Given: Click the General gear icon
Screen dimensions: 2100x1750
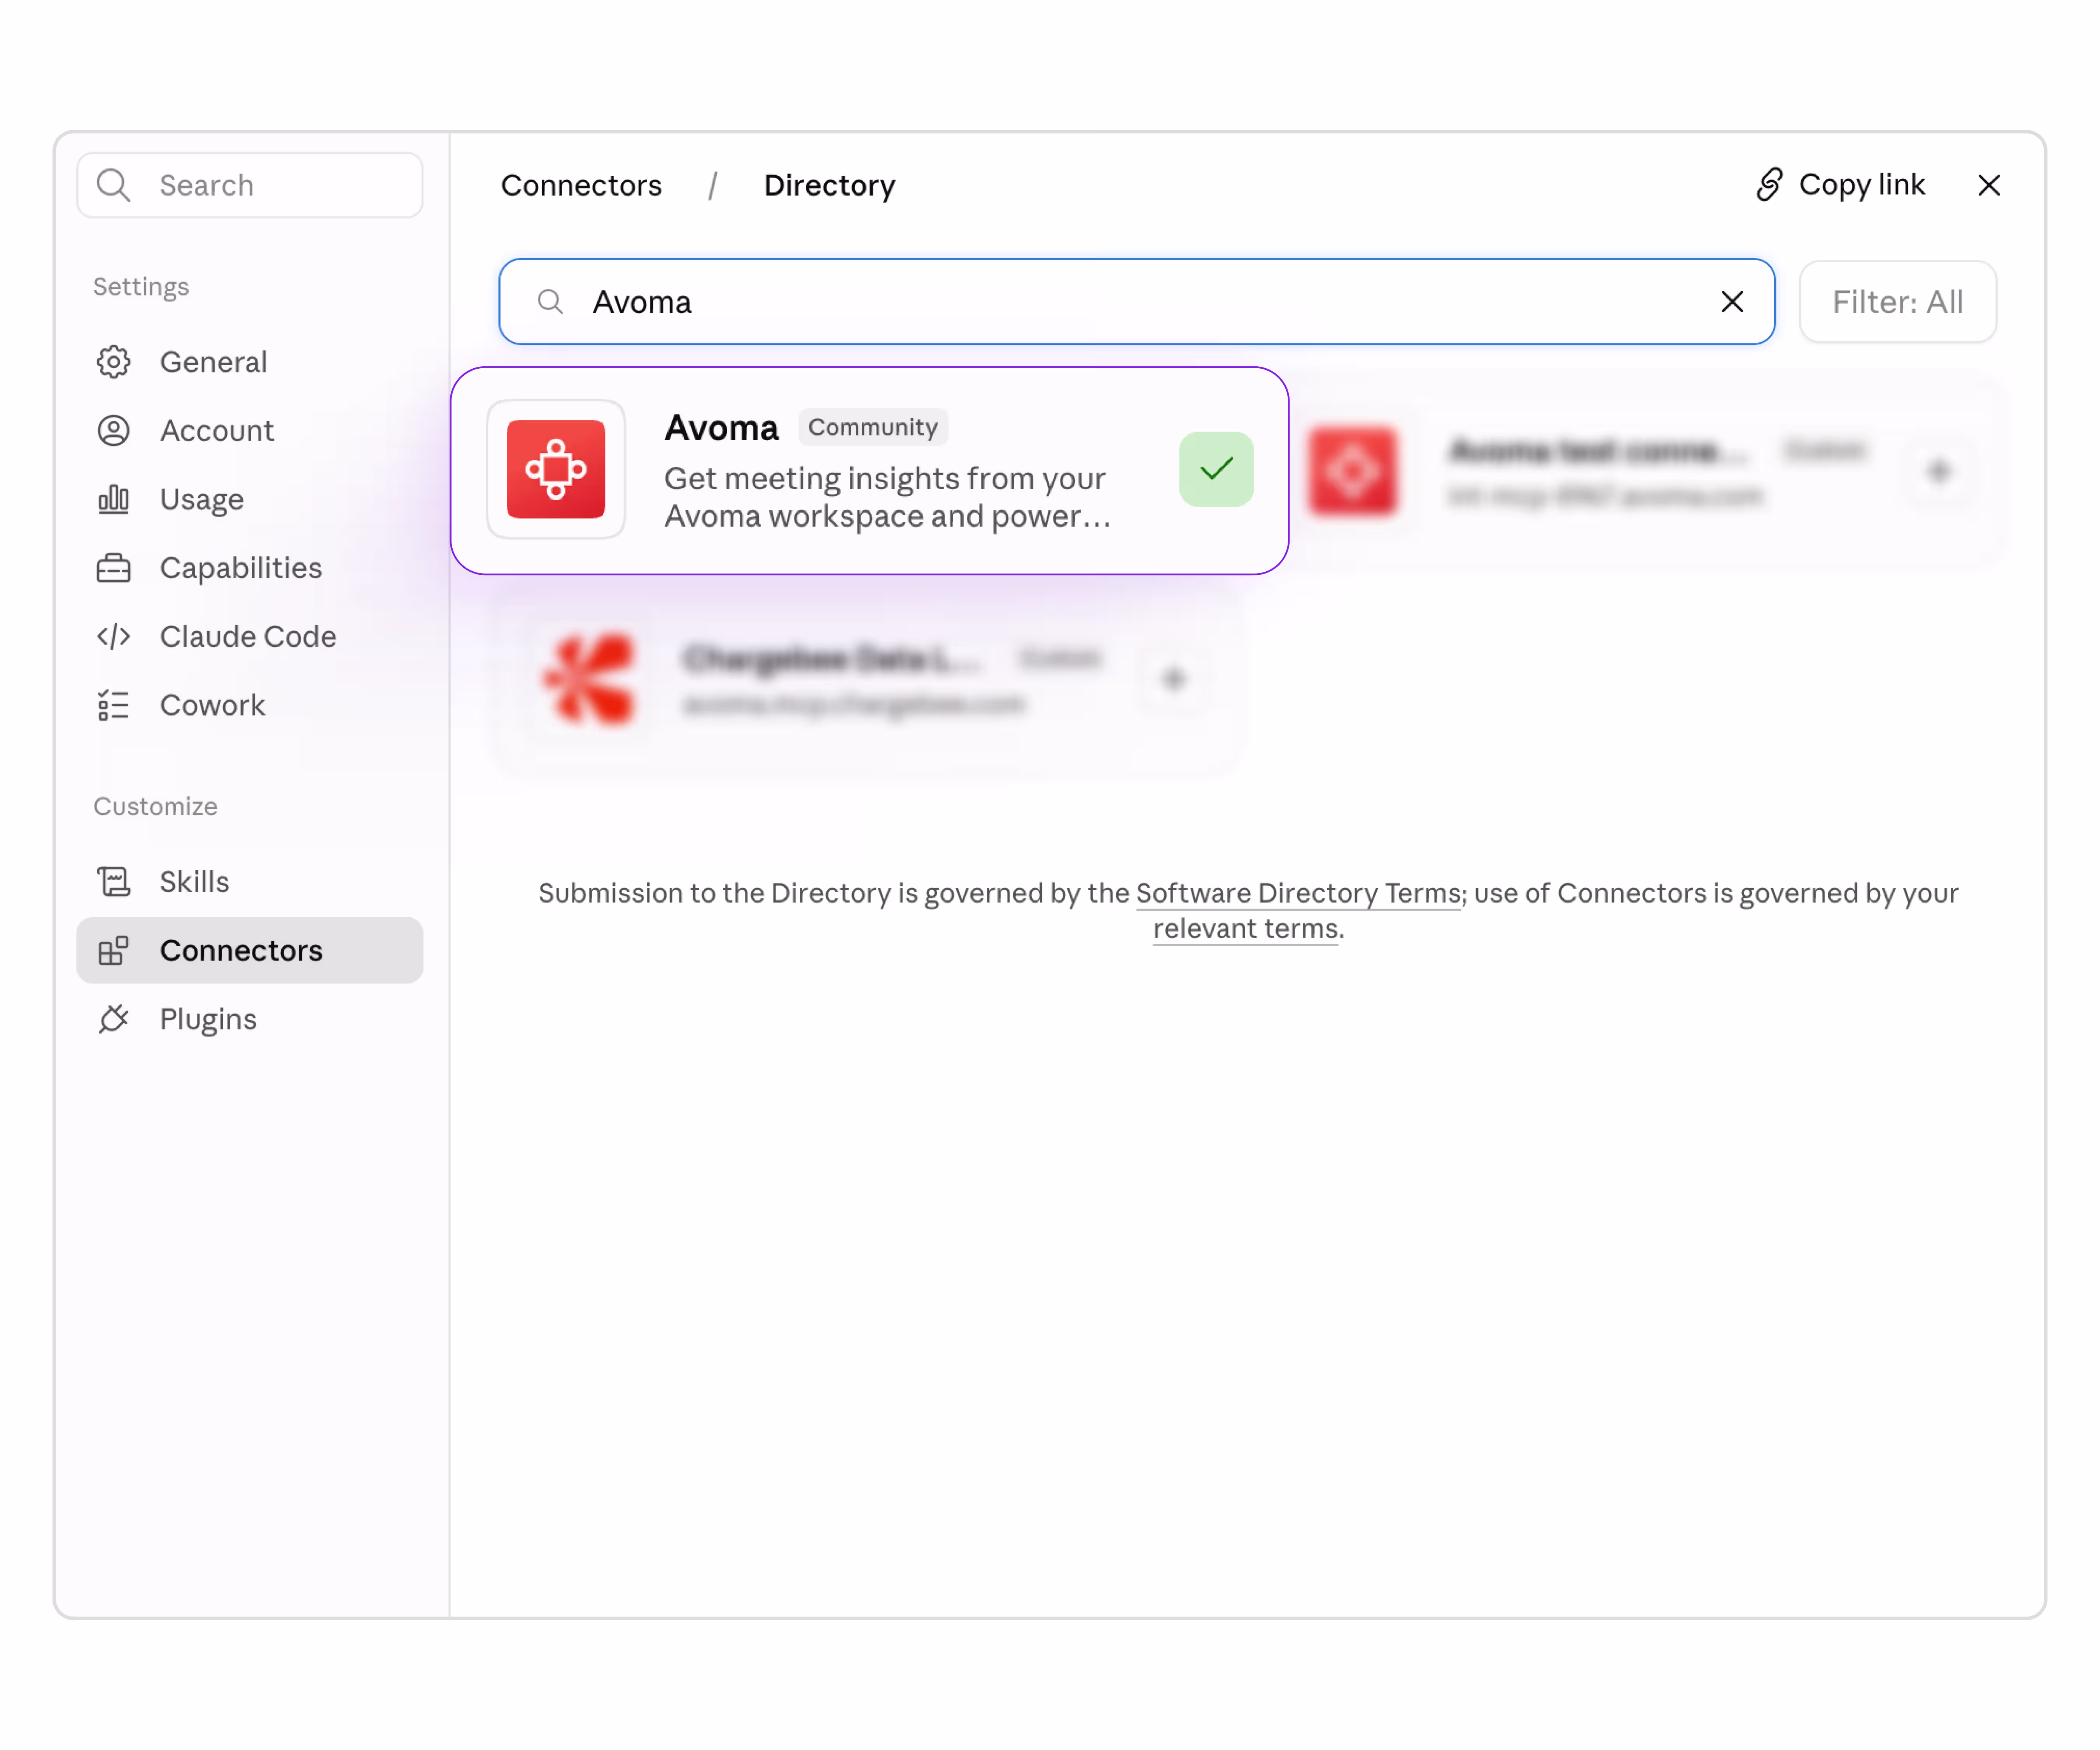Looking at the screenshot, I should click(113, 362).
